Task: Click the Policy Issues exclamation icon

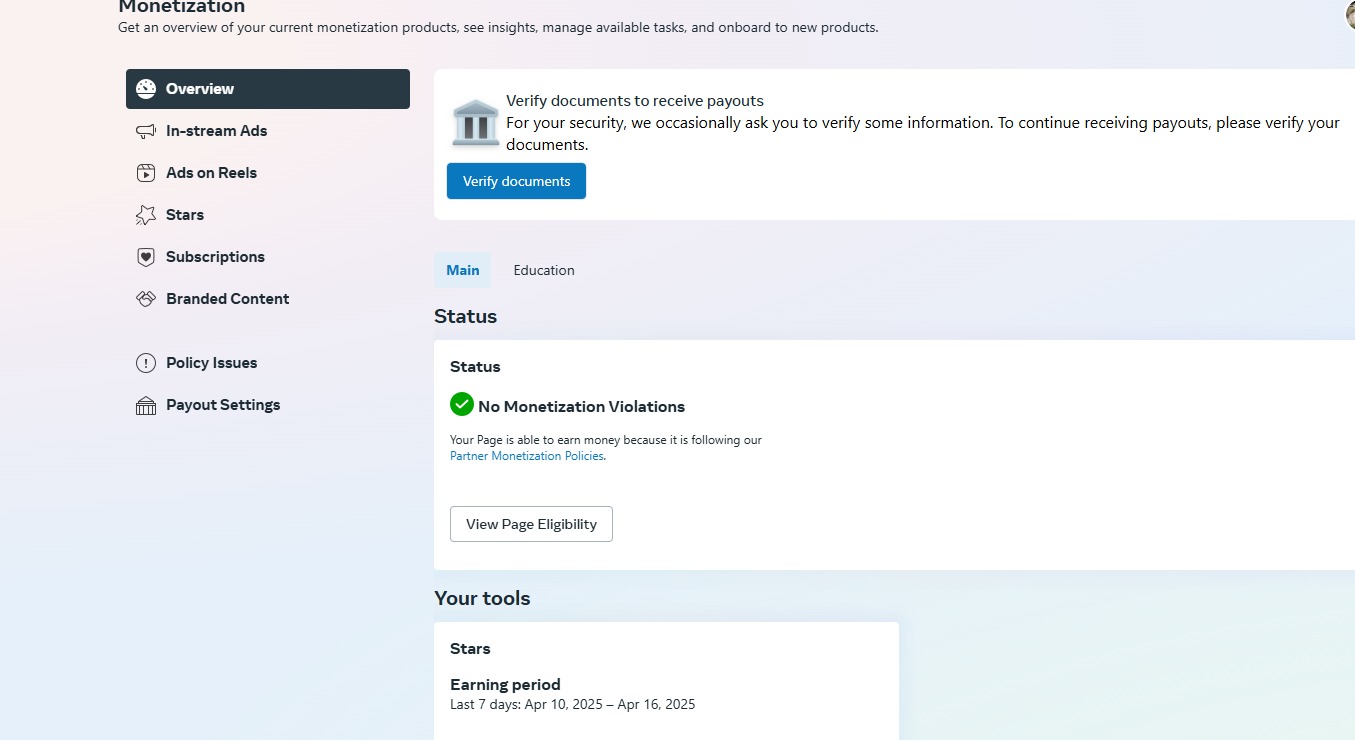Action: click(x=146, y=363)
